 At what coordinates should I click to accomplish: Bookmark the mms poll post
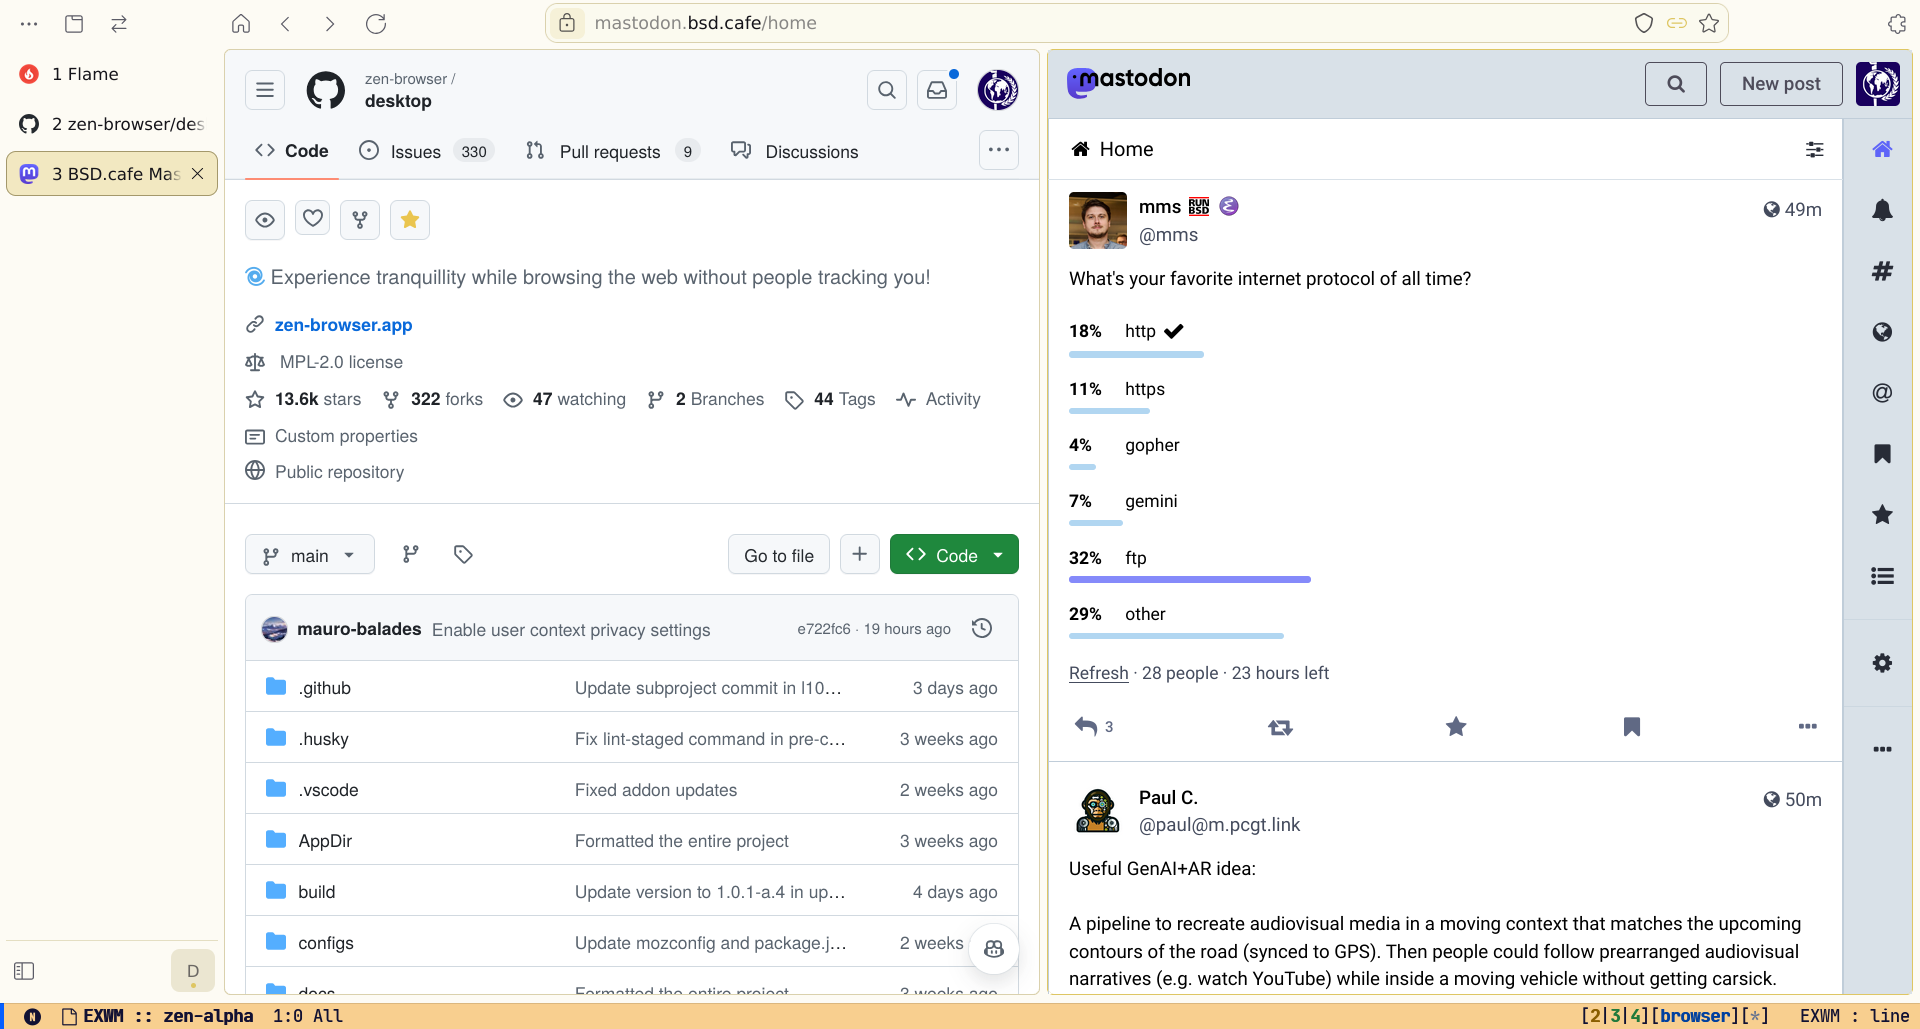(1631, 727)
